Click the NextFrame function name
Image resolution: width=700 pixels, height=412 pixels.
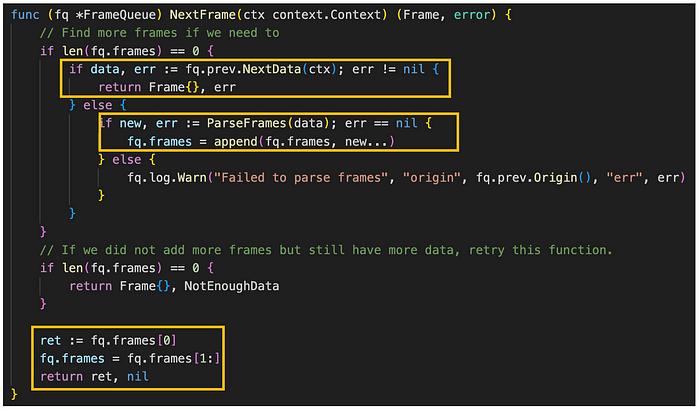pyautogui.click(x=203, y=15)
